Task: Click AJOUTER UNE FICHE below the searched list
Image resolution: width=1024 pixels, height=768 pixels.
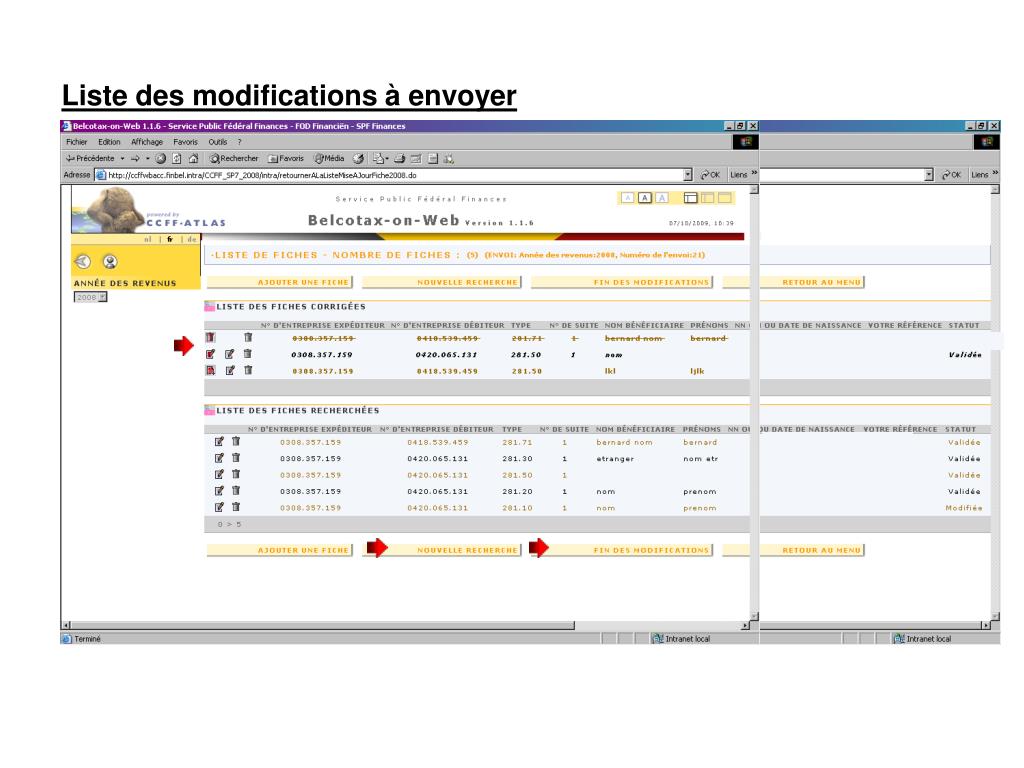Action: [x=280, y=550]
